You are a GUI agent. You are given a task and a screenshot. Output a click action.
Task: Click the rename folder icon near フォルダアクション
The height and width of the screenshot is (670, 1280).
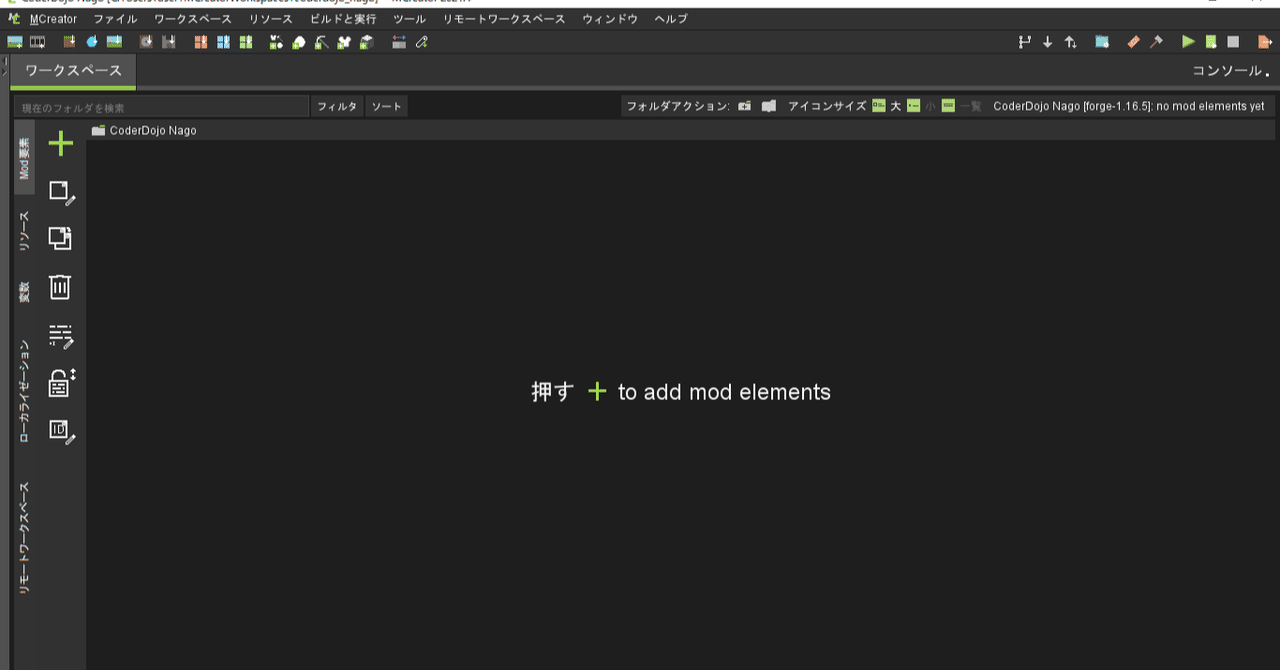click(x=769, y=106)
